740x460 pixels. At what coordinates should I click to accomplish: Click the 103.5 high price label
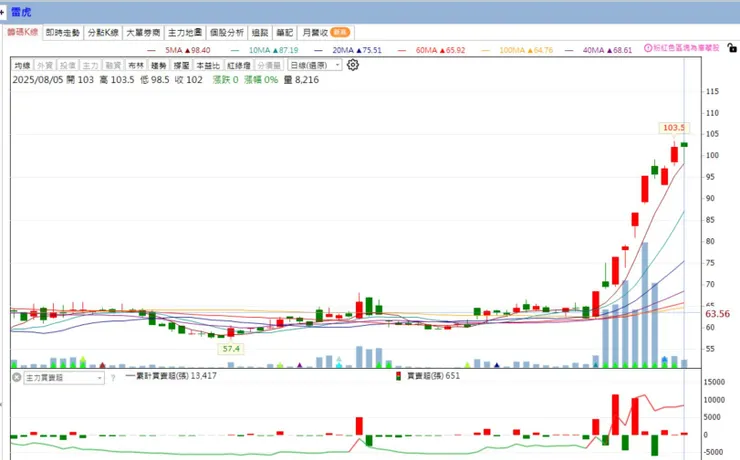(674, 127)
